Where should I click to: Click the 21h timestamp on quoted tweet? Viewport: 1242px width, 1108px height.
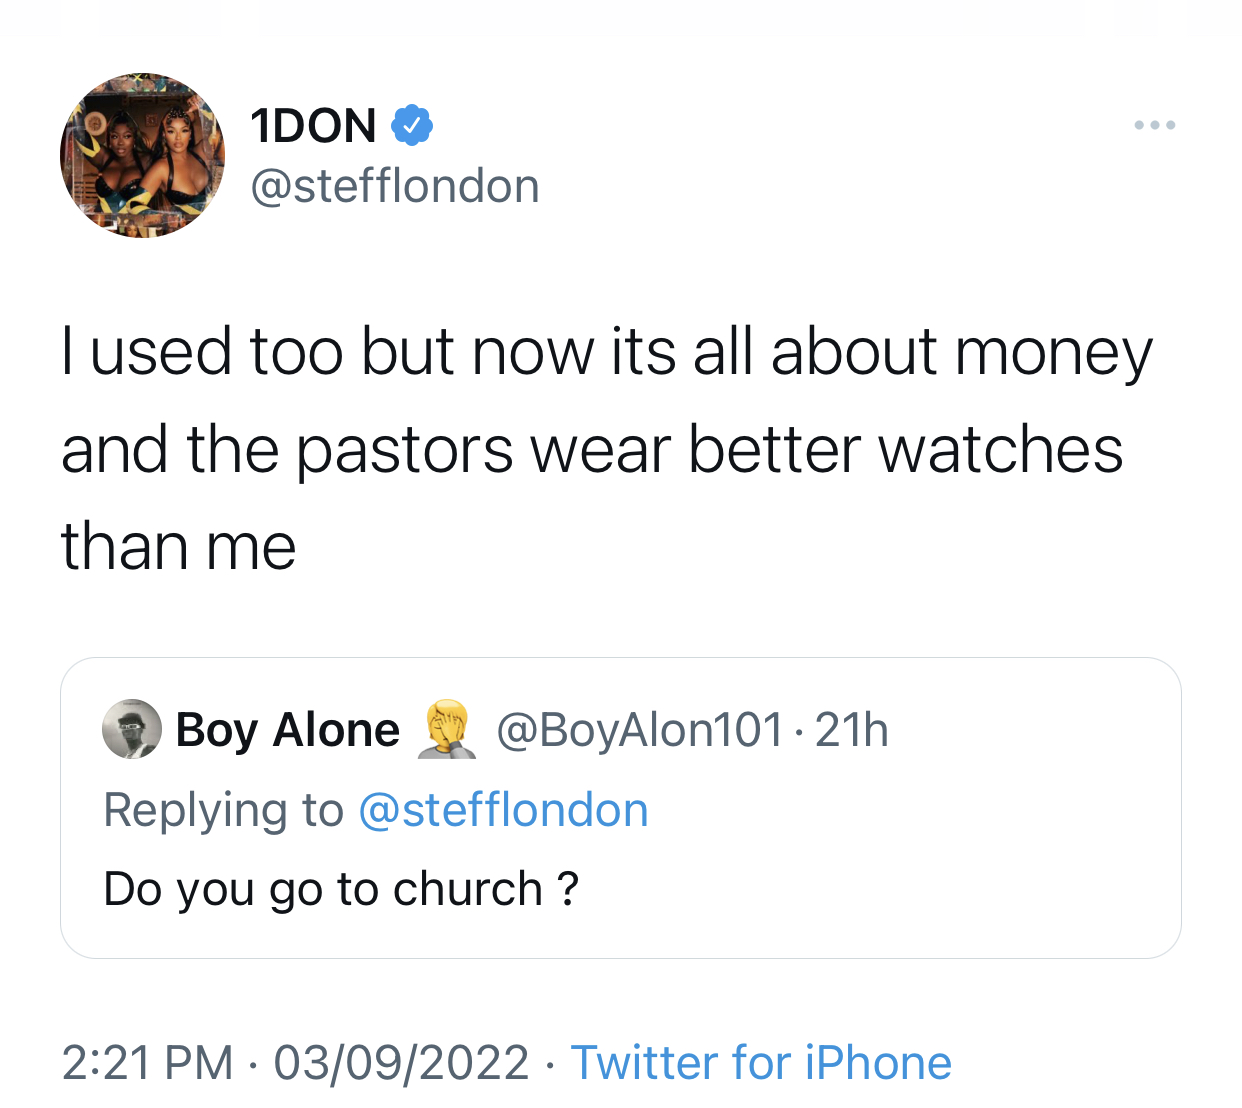(852, 730)
